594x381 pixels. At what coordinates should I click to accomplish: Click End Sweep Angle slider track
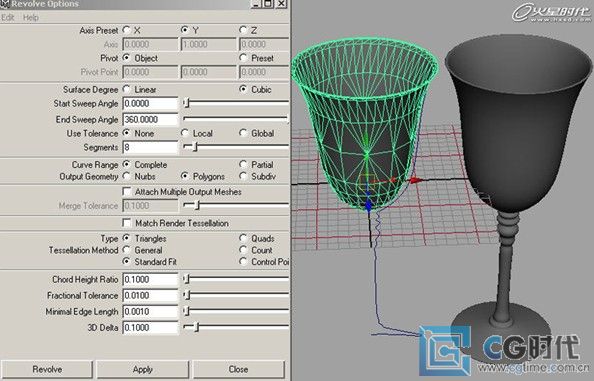tap(235, 119)
